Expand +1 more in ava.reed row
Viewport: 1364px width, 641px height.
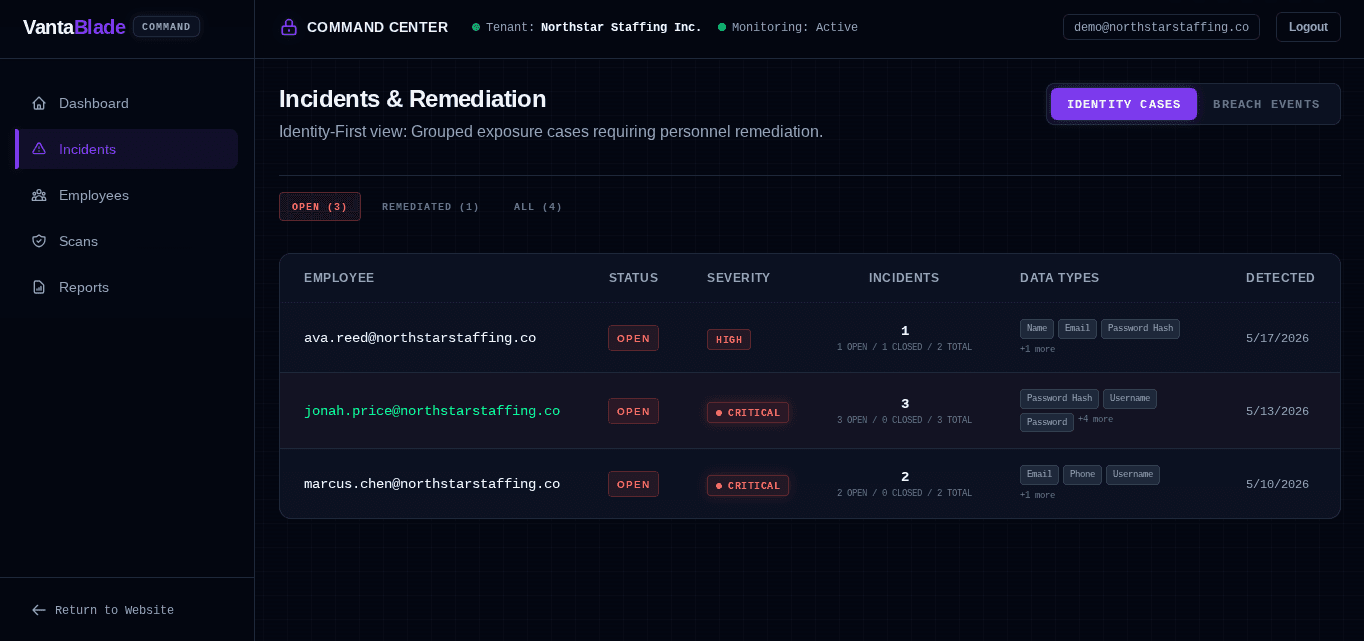point(1037,349)
